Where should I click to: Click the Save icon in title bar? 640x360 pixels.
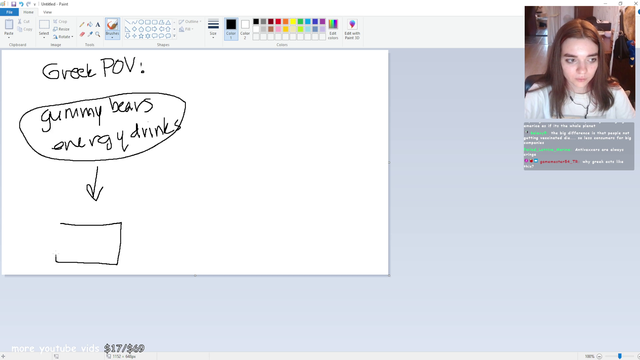(13, 4)
